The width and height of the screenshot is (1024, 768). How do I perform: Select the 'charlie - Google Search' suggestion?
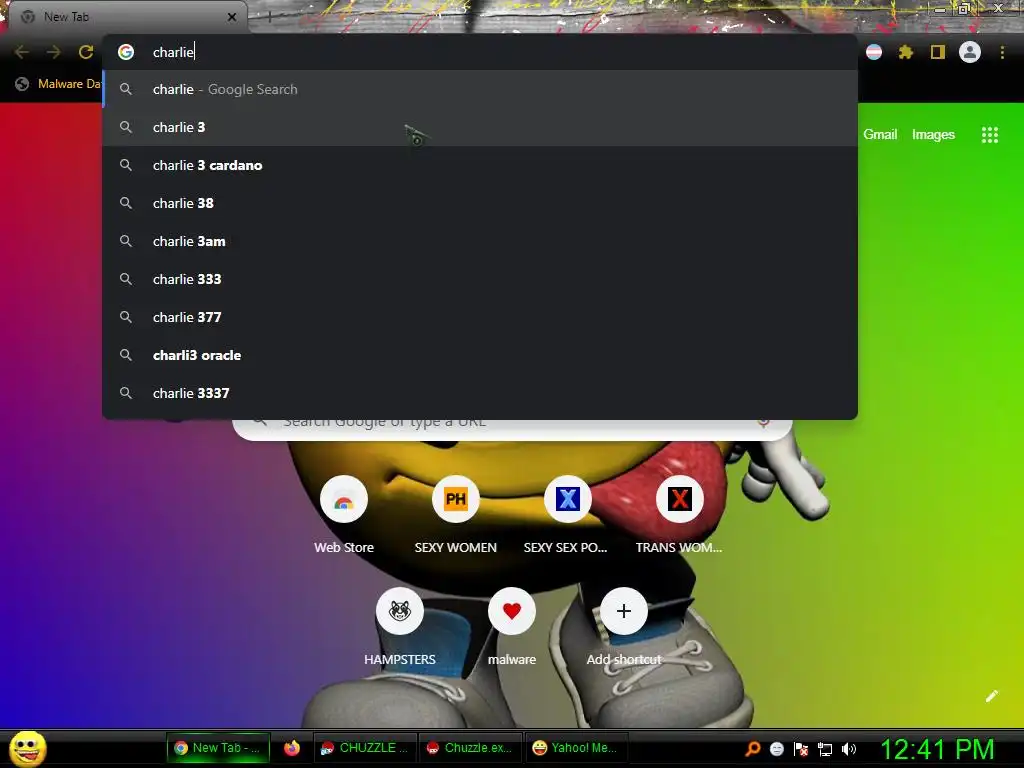coord(480,89)
